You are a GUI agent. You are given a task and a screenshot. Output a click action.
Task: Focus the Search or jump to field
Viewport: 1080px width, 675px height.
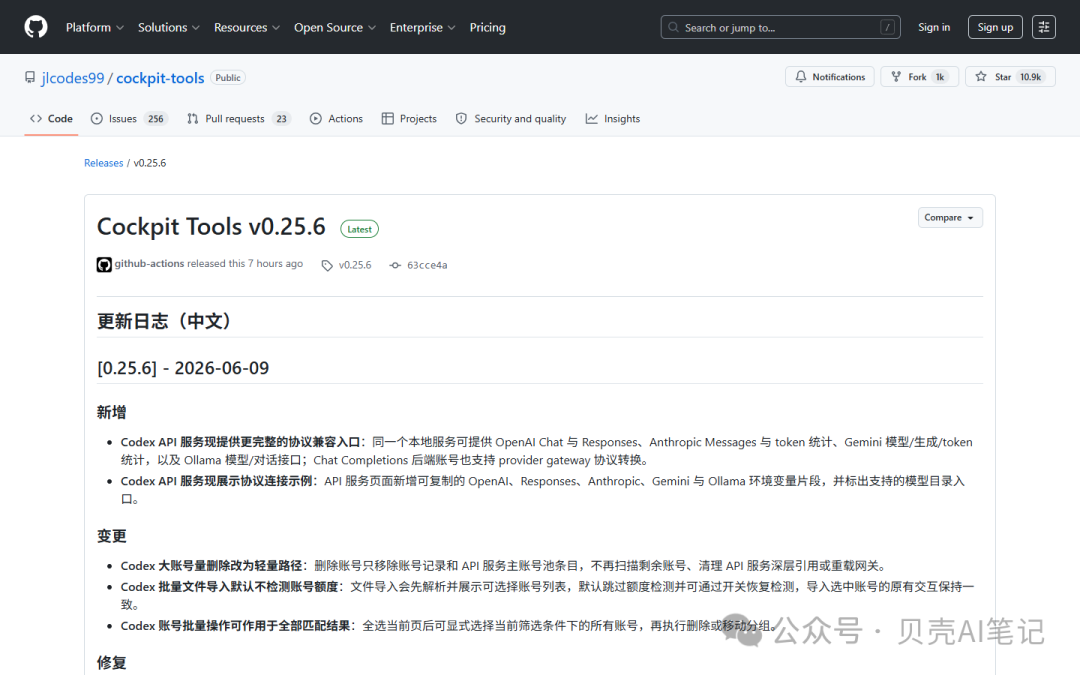click(780, 28)
